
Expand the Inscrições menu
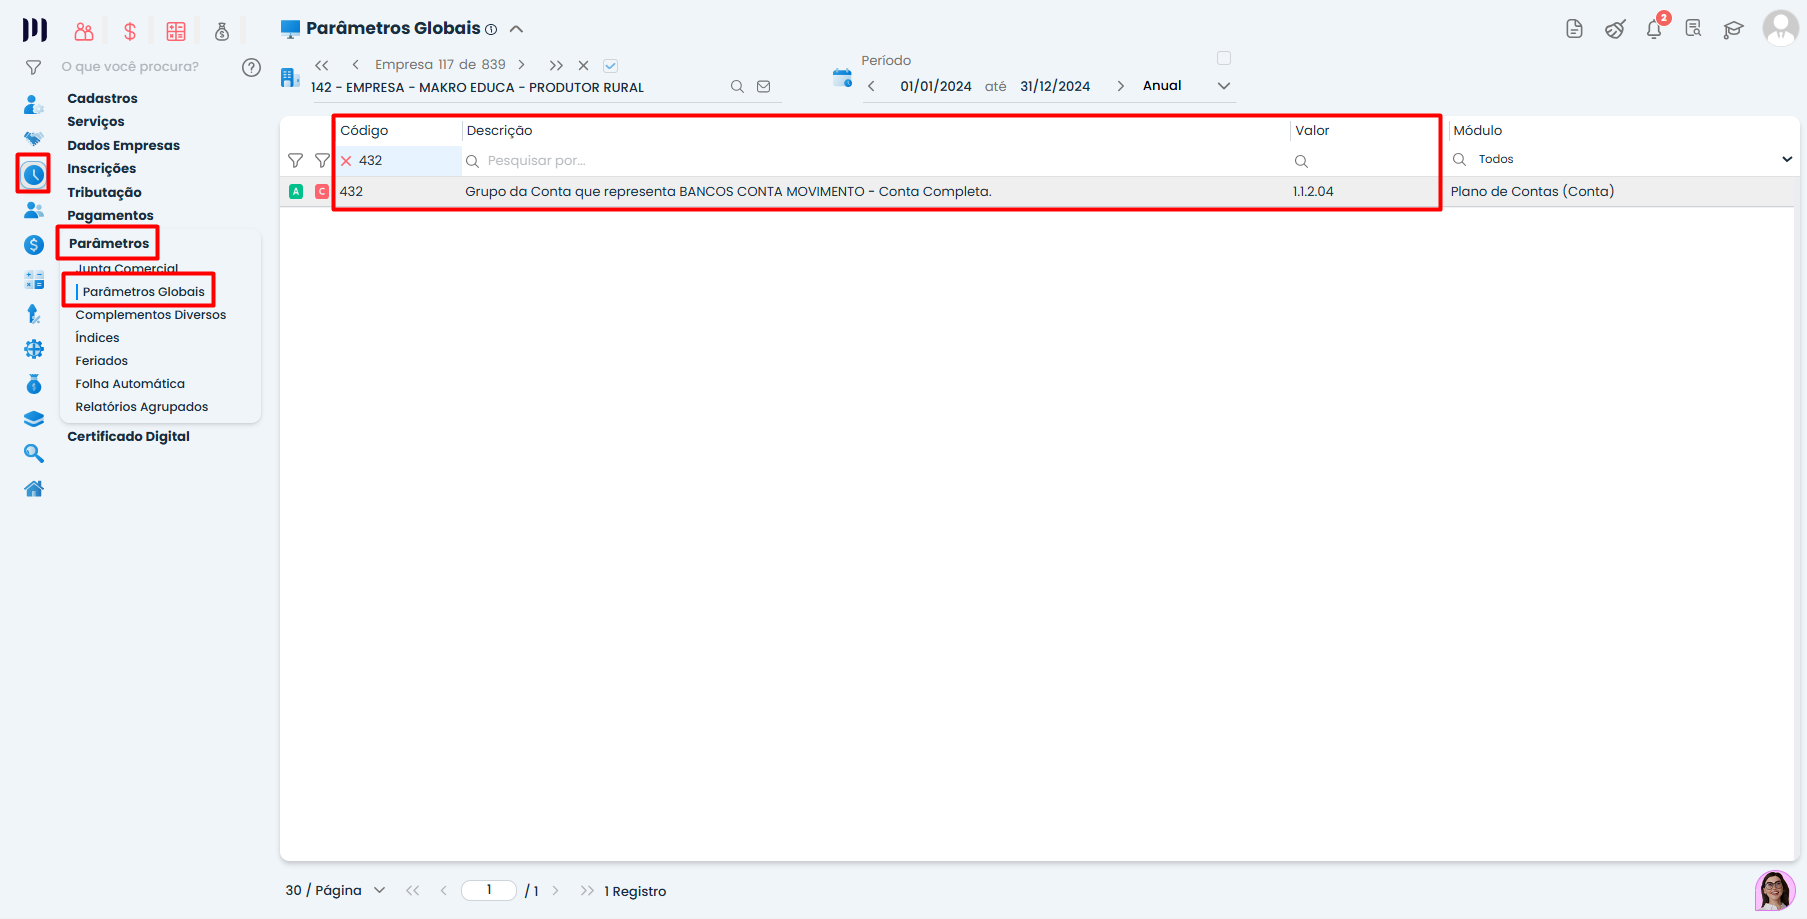101,168
